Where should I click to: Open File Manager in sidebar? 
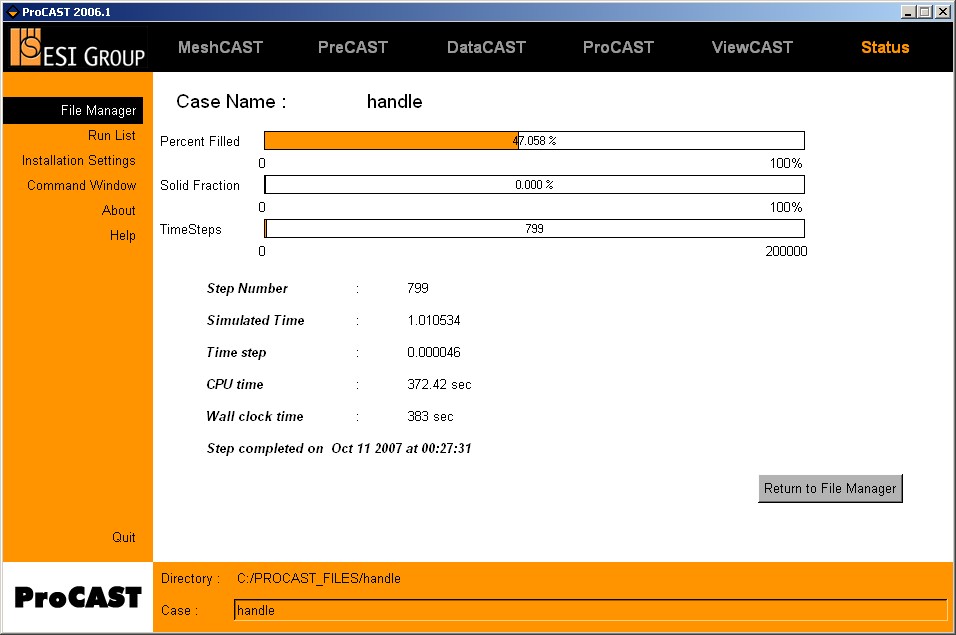[73, 110]
